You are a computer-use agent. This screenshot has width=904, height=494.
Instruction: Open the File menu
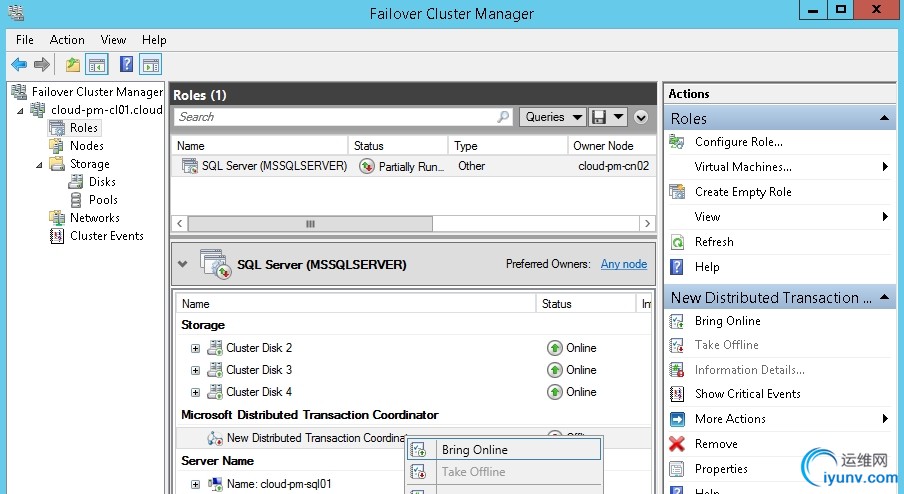tap(25, 40)
